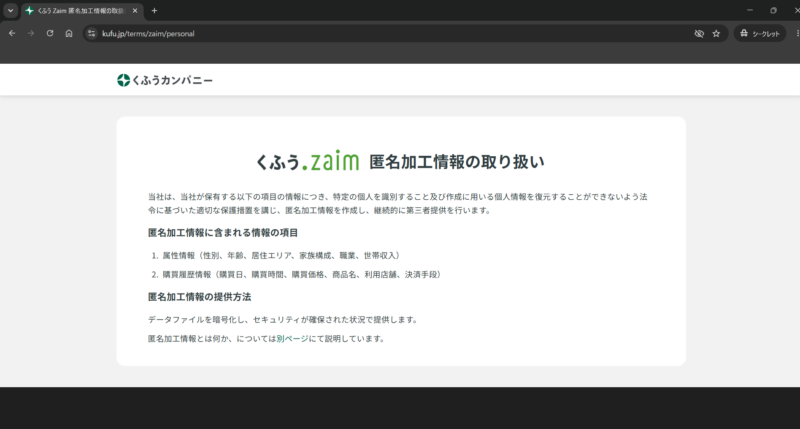Click the crossed-eye tracking protection icon
The width and height of the screenshot is (800, 429).
[699, 34]
